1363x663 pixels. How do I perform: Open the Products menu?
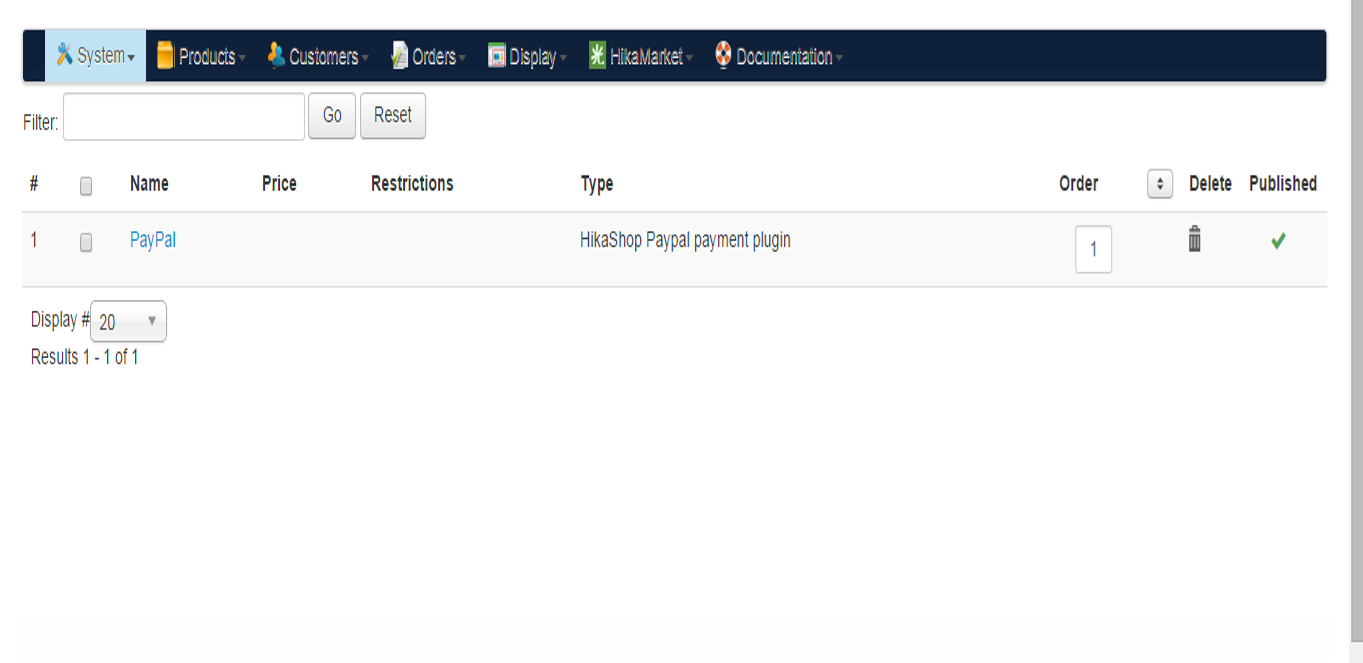click(x=200, y=56)
